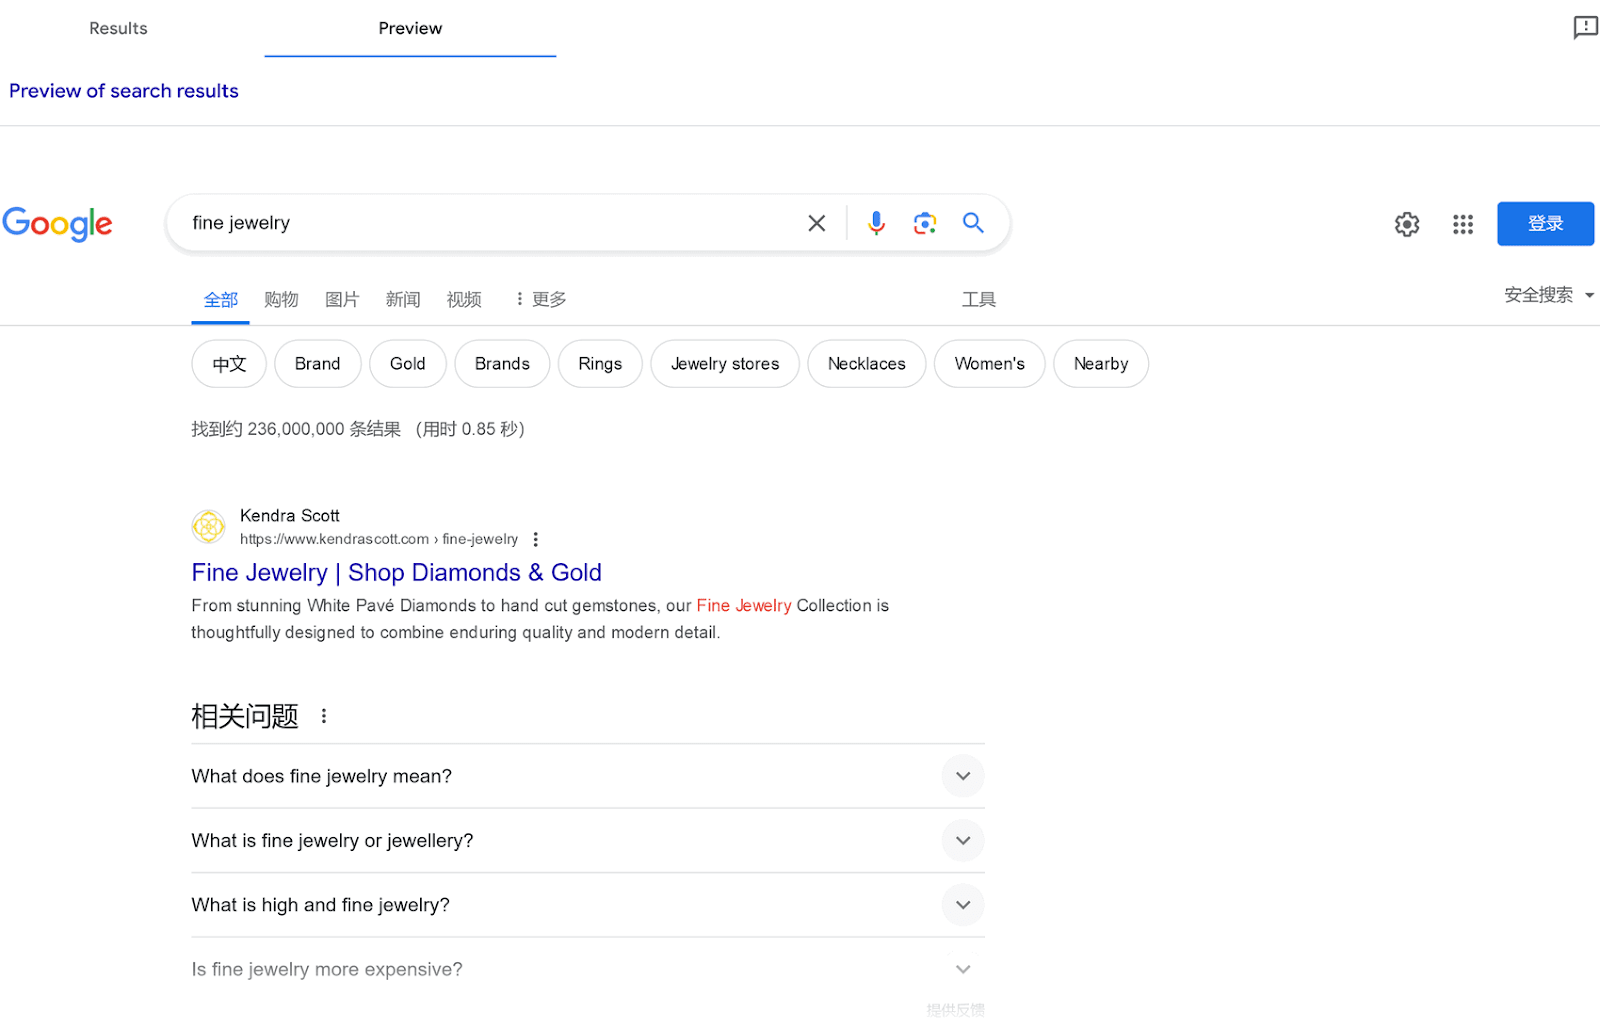
Task: Open Google Lens image search icon
Action: [924, 223]
